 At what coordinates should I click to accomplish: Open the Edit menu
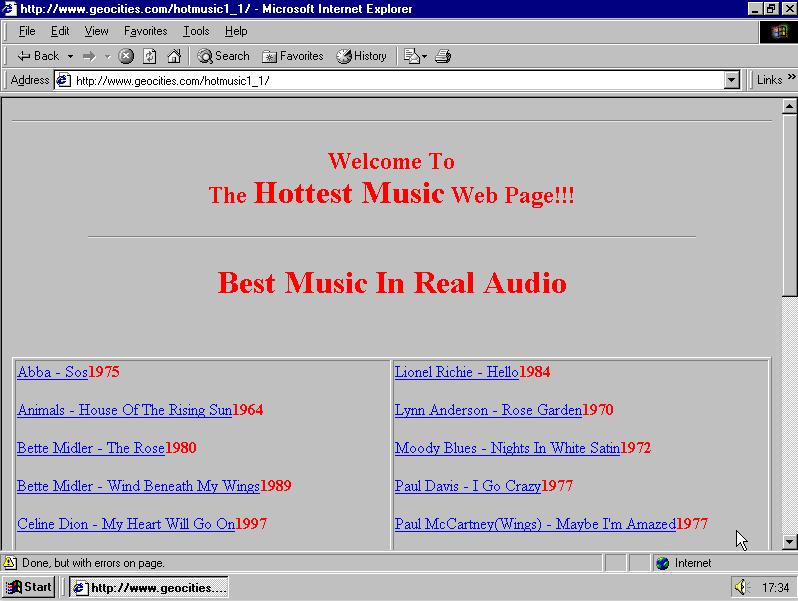click(60, 31)
